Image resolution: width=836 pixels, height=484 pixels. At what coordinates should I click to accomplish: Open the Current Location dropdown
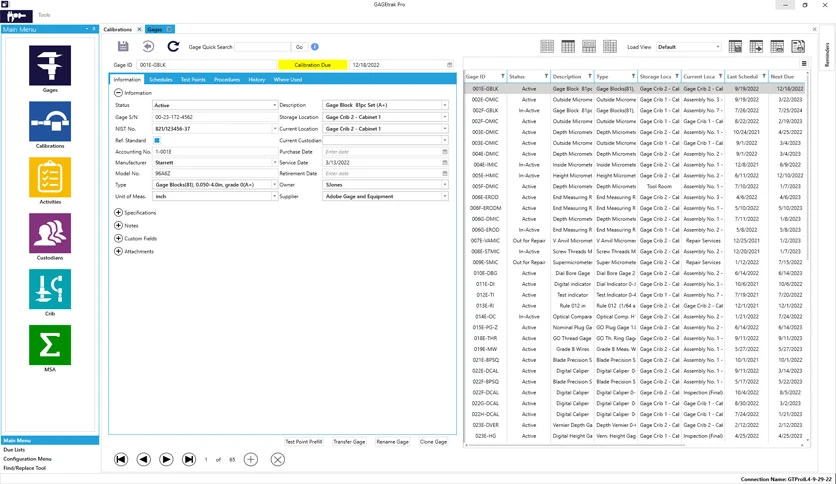445,129
